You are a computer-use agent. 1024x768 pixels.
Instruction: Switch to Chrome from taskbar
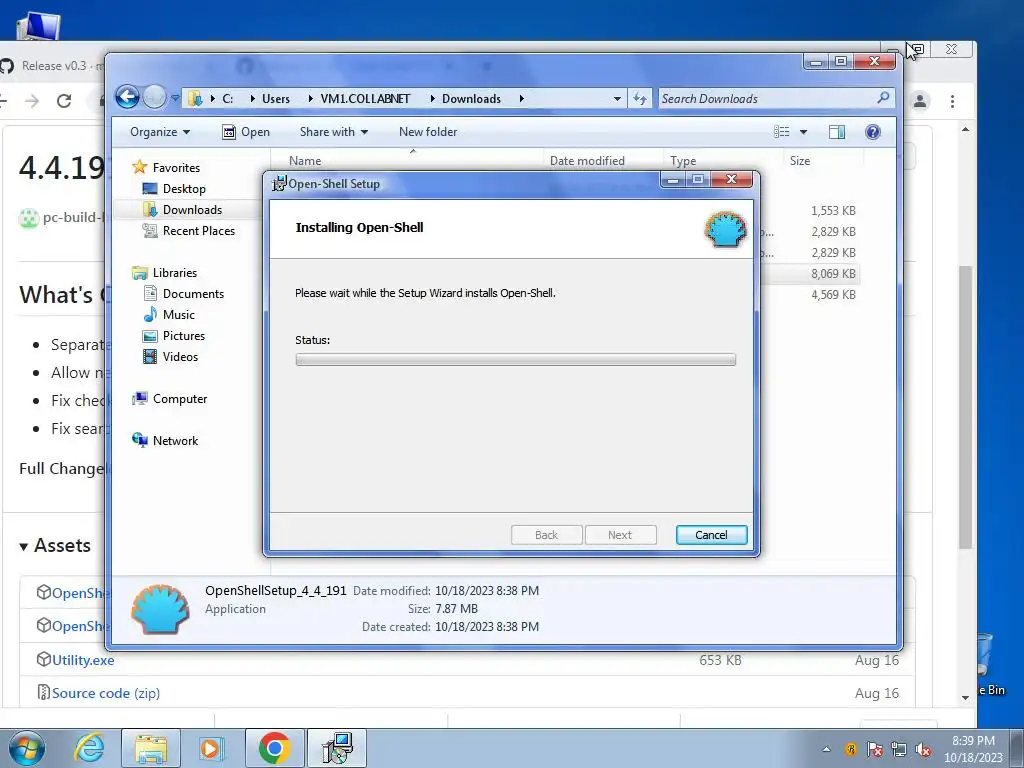point(274,748)
